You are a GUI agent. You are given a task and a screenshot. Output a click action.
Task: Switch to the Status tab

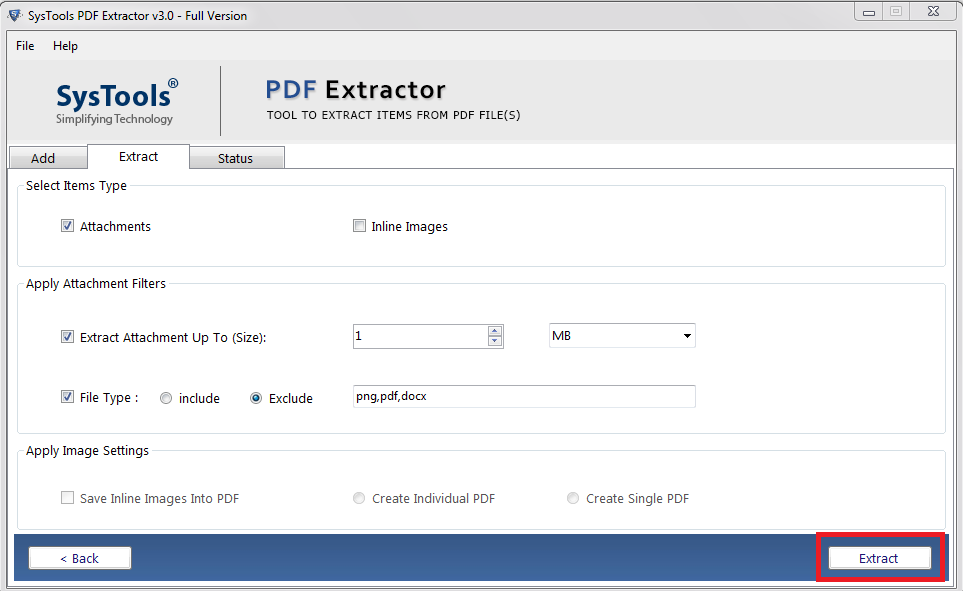[x=236, y=158]
